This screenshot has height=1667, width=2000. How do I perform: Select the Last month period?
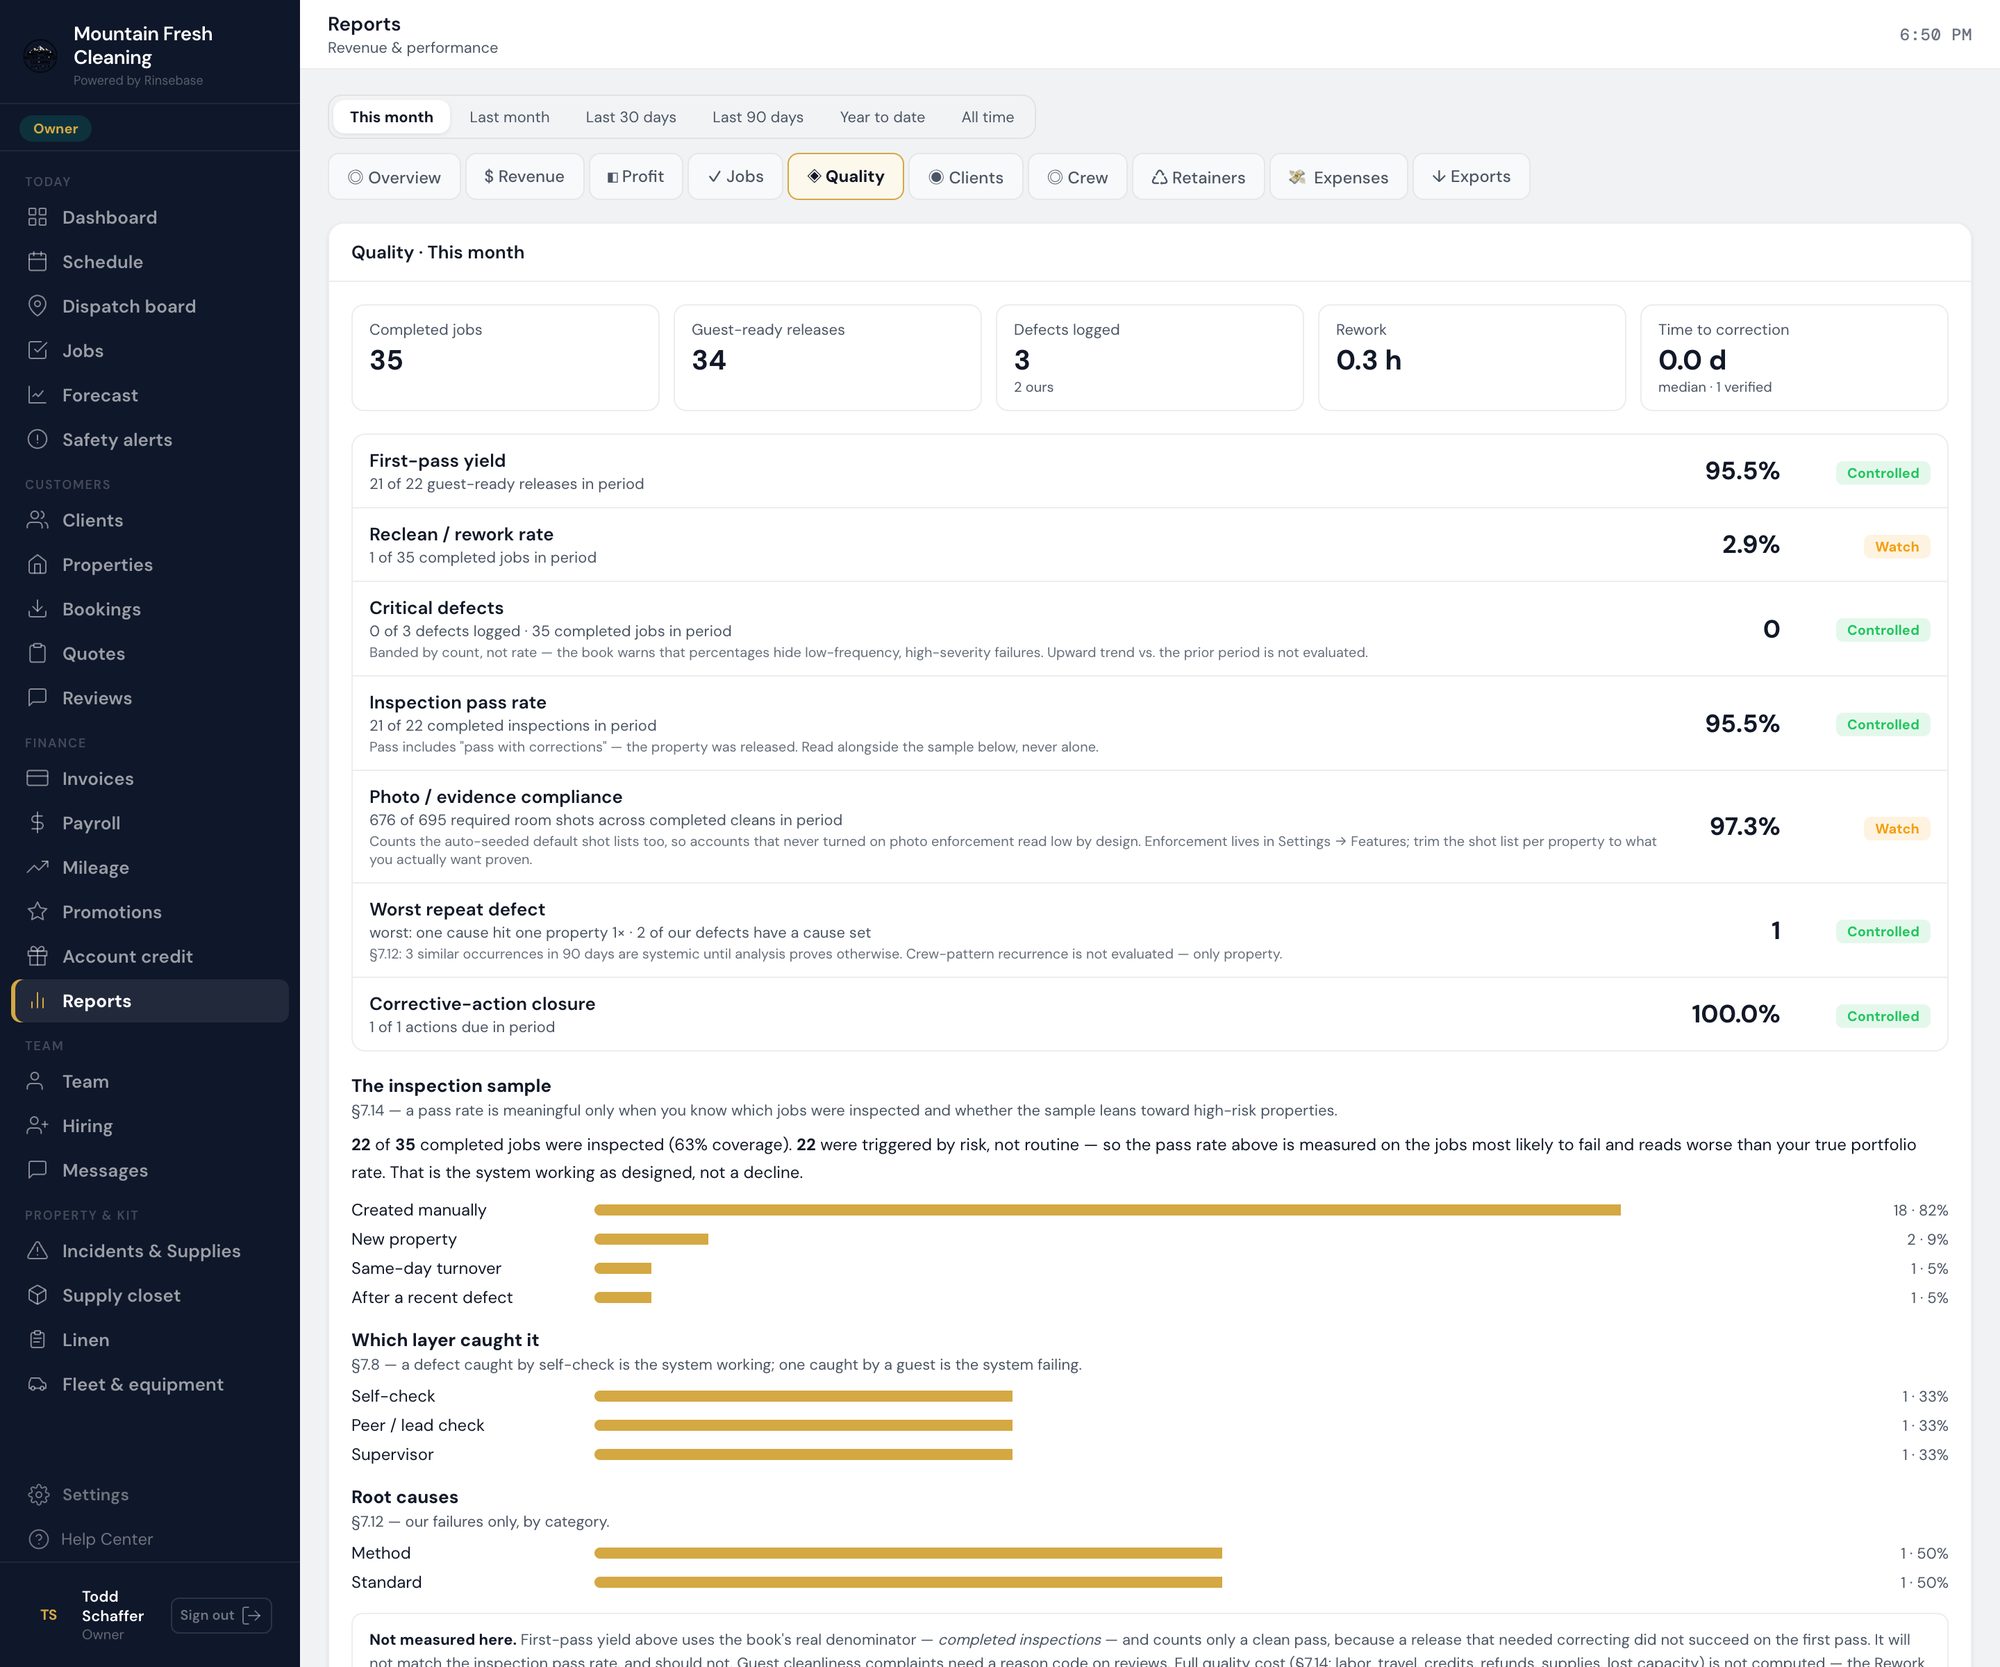509,117
